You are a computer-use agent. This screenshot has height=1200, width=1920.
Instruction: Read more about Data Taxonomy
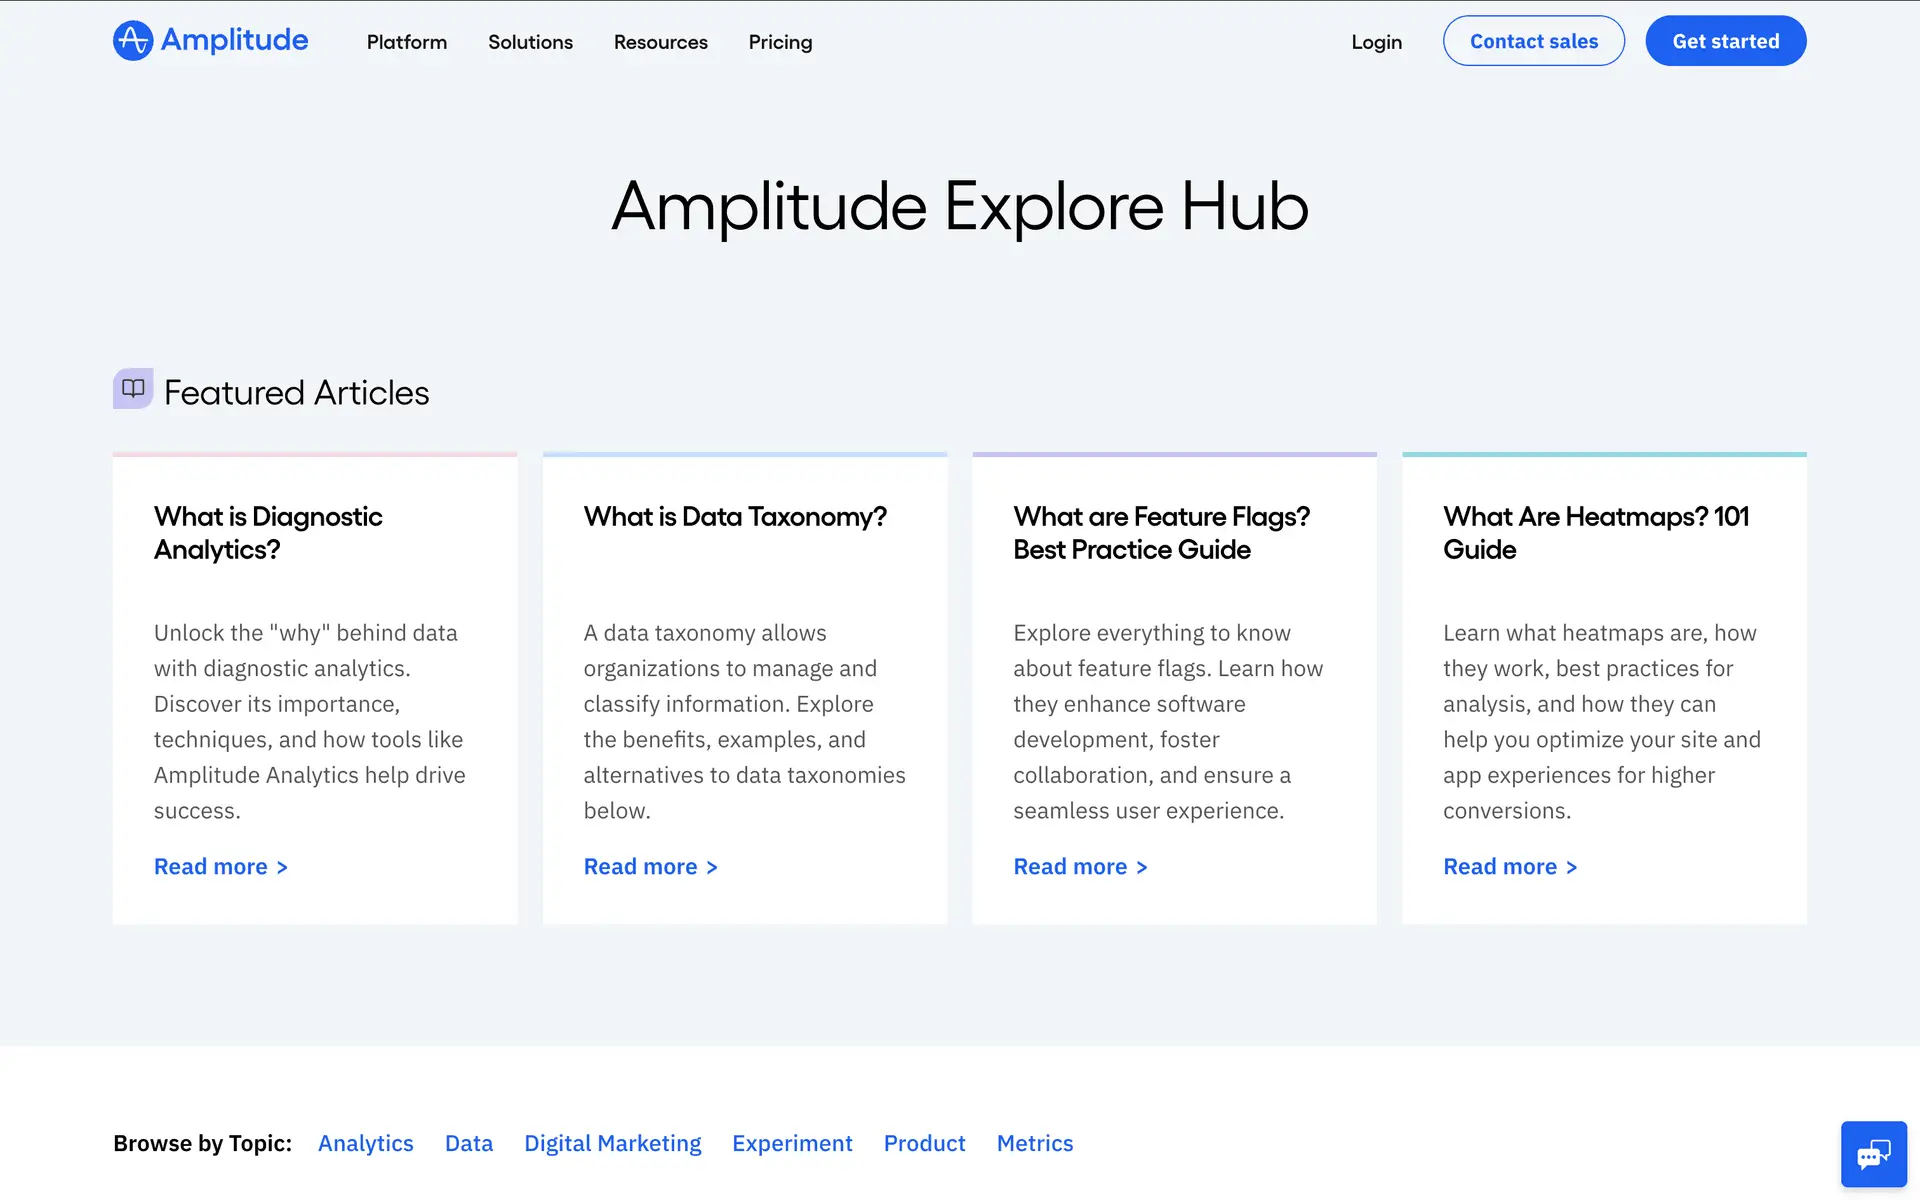click(650, 867)
